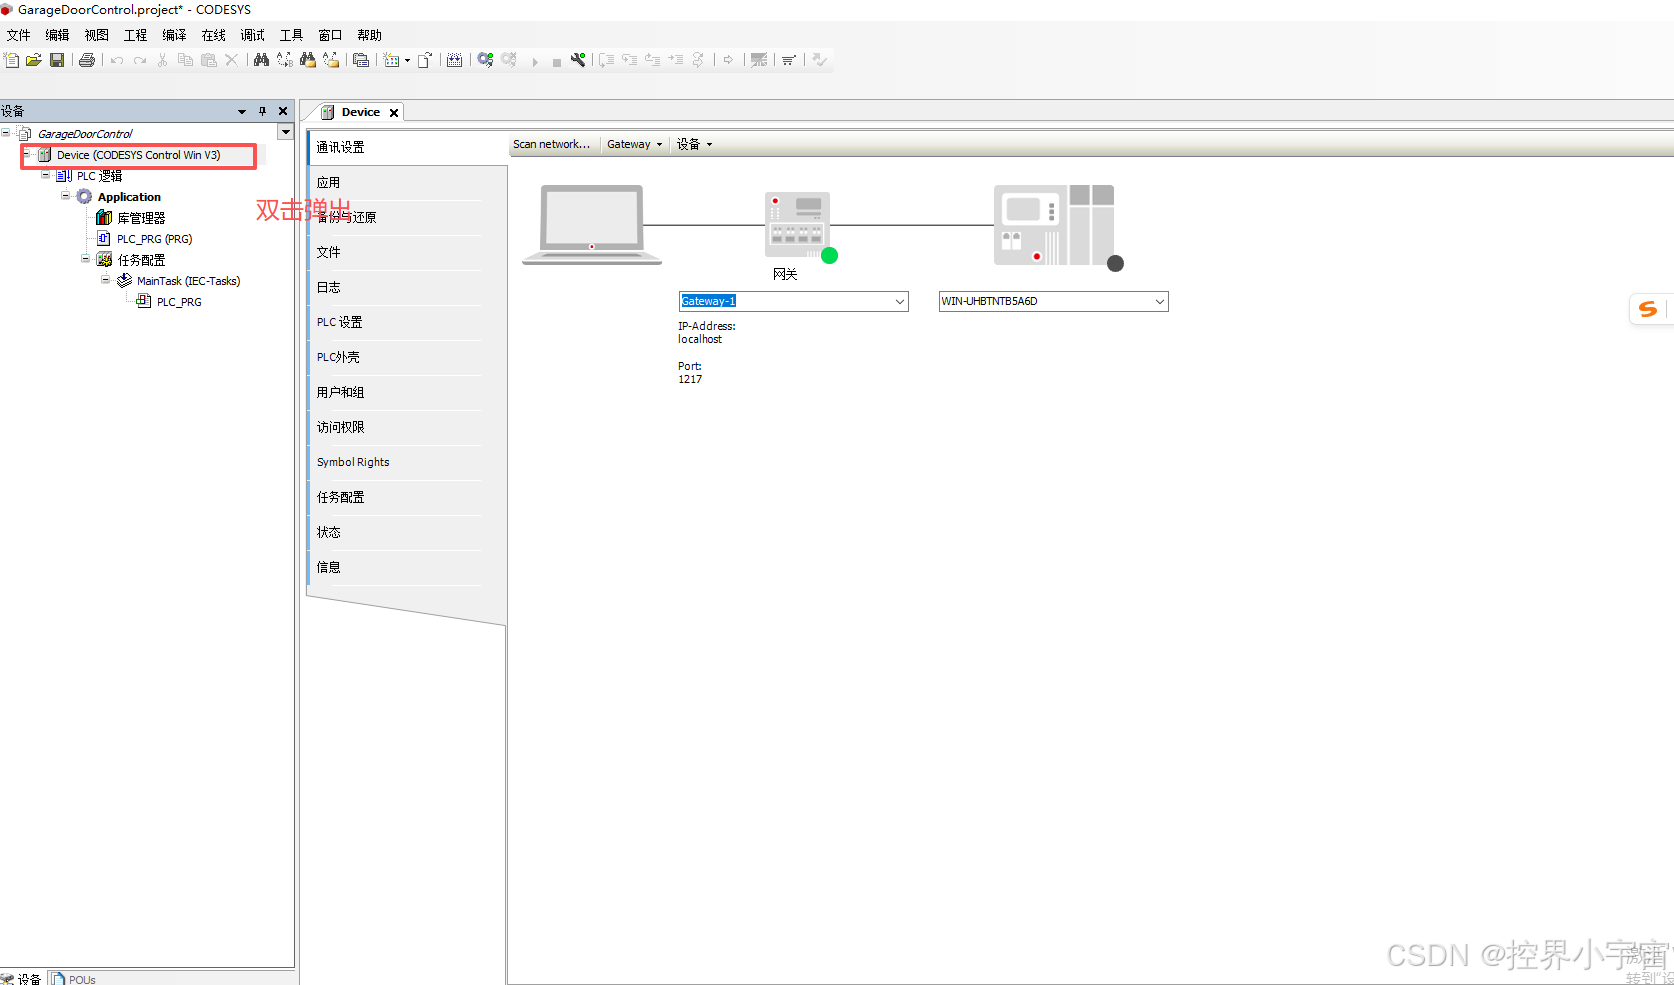Viewport: 1674px width, 985px height.
Task: Delete selection with X toolbar icon
Action: click(231, 60)
